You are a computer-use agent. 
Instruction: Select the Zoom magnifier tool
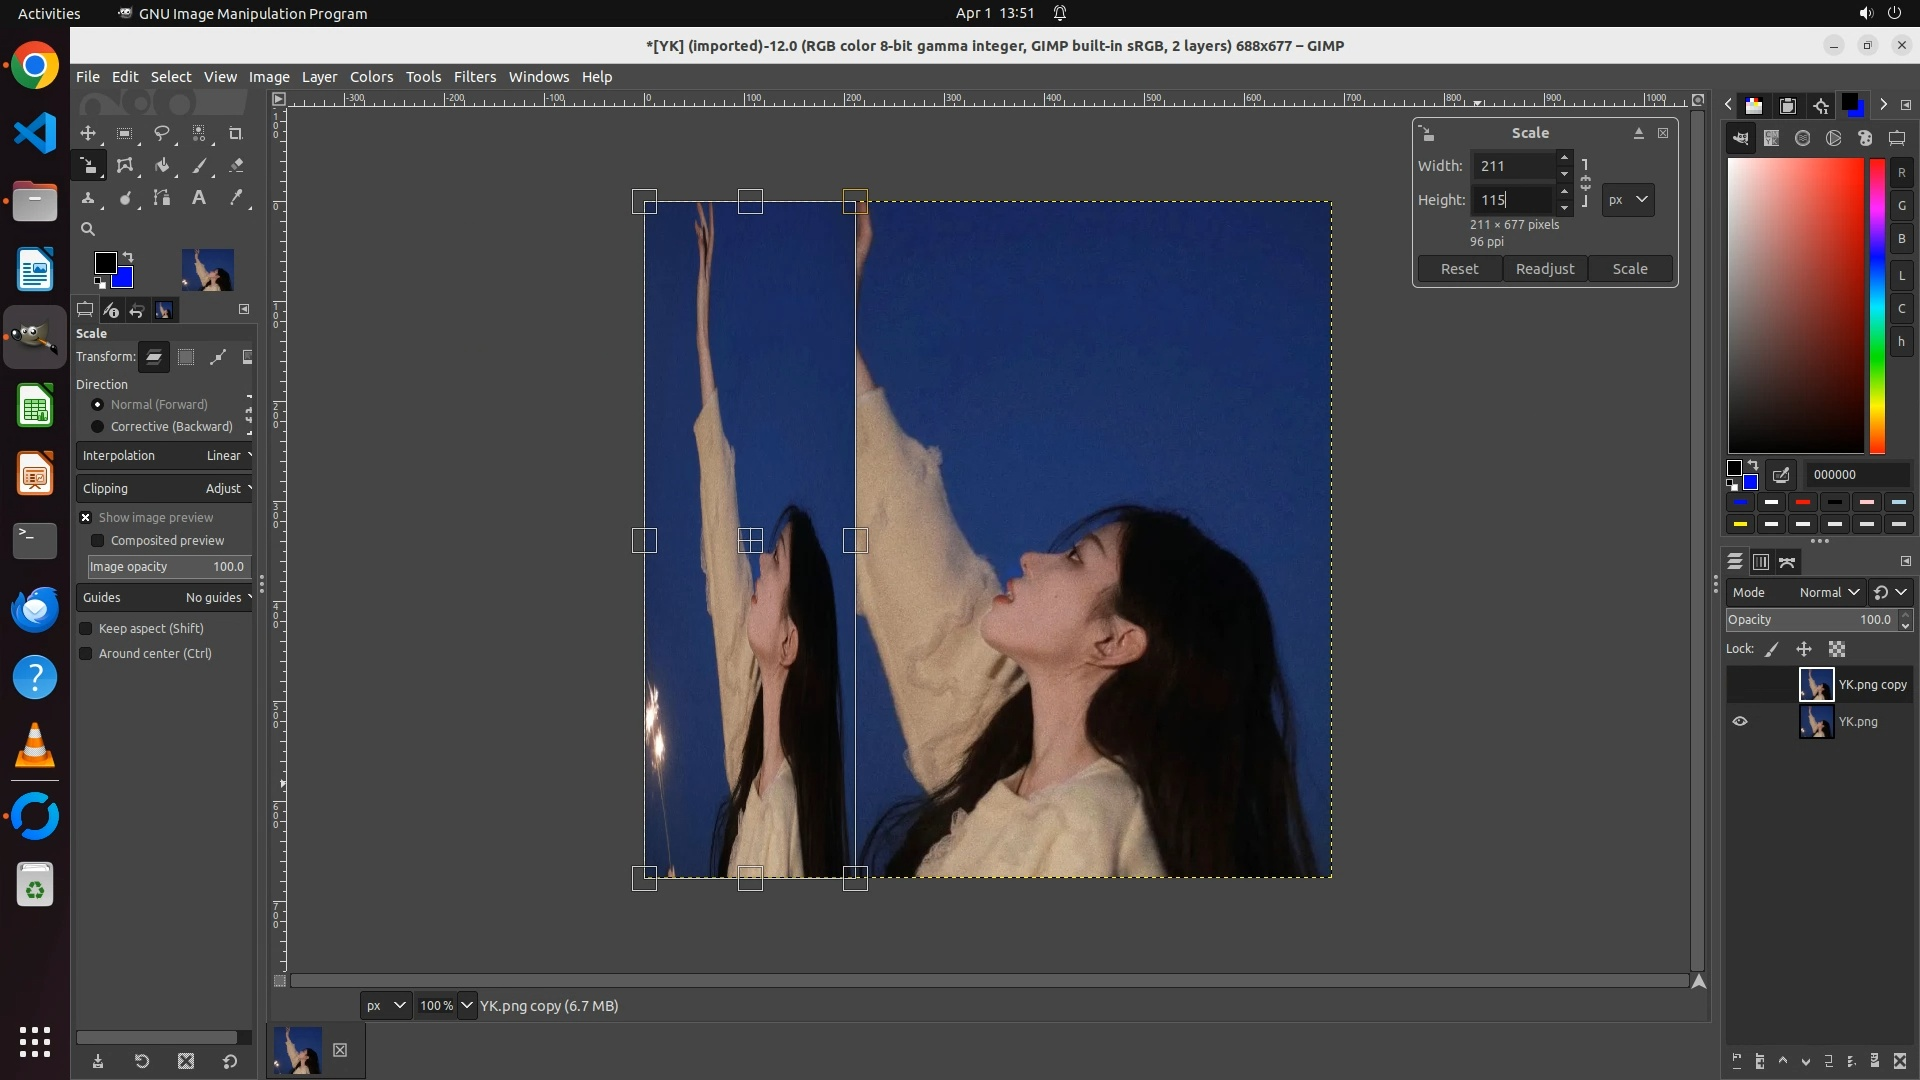88,229
